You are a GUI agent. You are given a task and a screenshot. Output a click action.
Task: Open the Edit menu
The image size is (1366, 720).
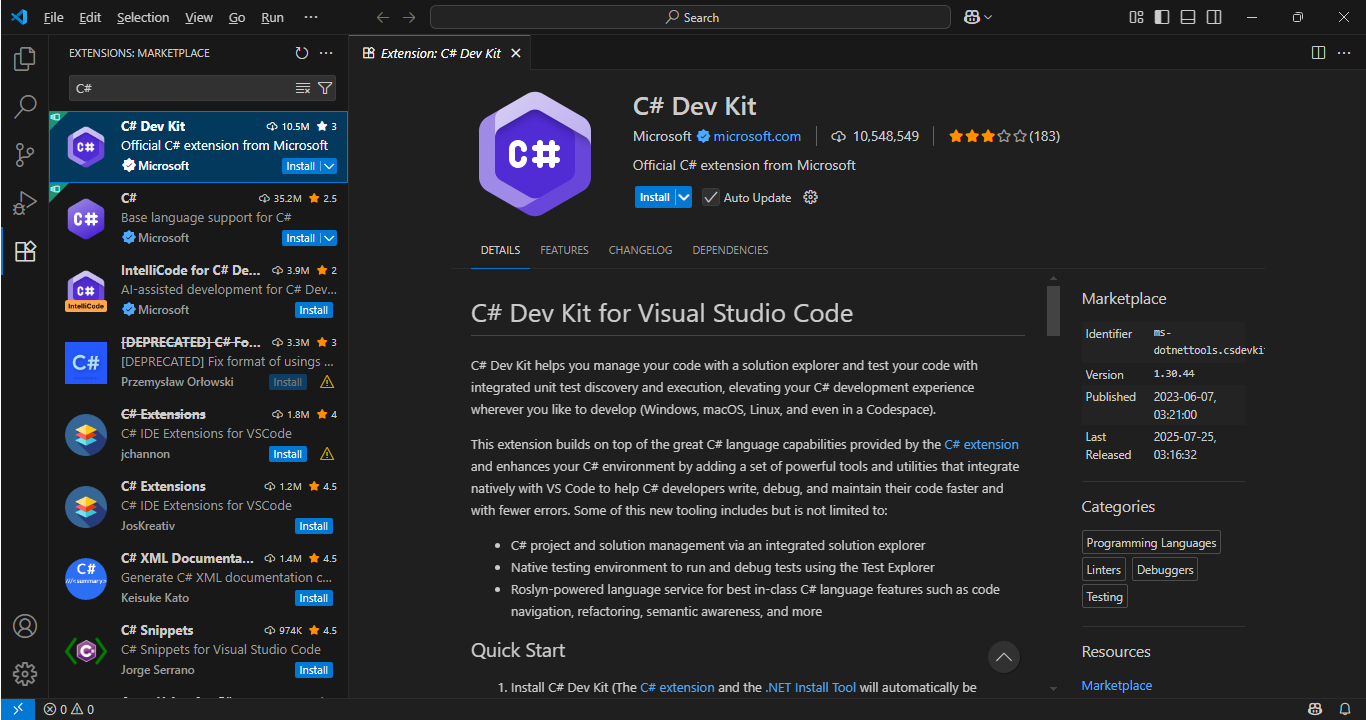(x=90, y=17)
